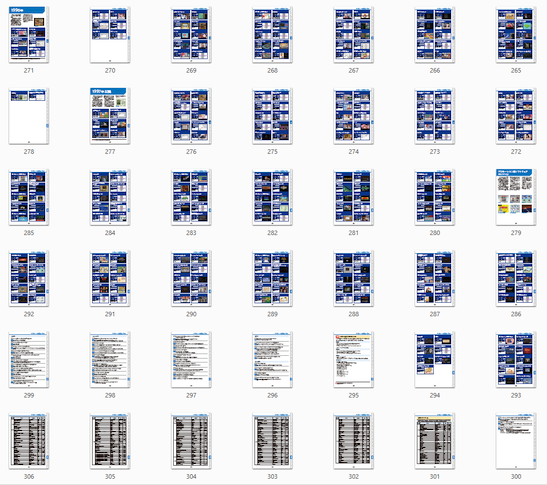This screenshot has height=485, width=547.
Task: Select page 273 thumbnail
Action: (x=435, y=116)
